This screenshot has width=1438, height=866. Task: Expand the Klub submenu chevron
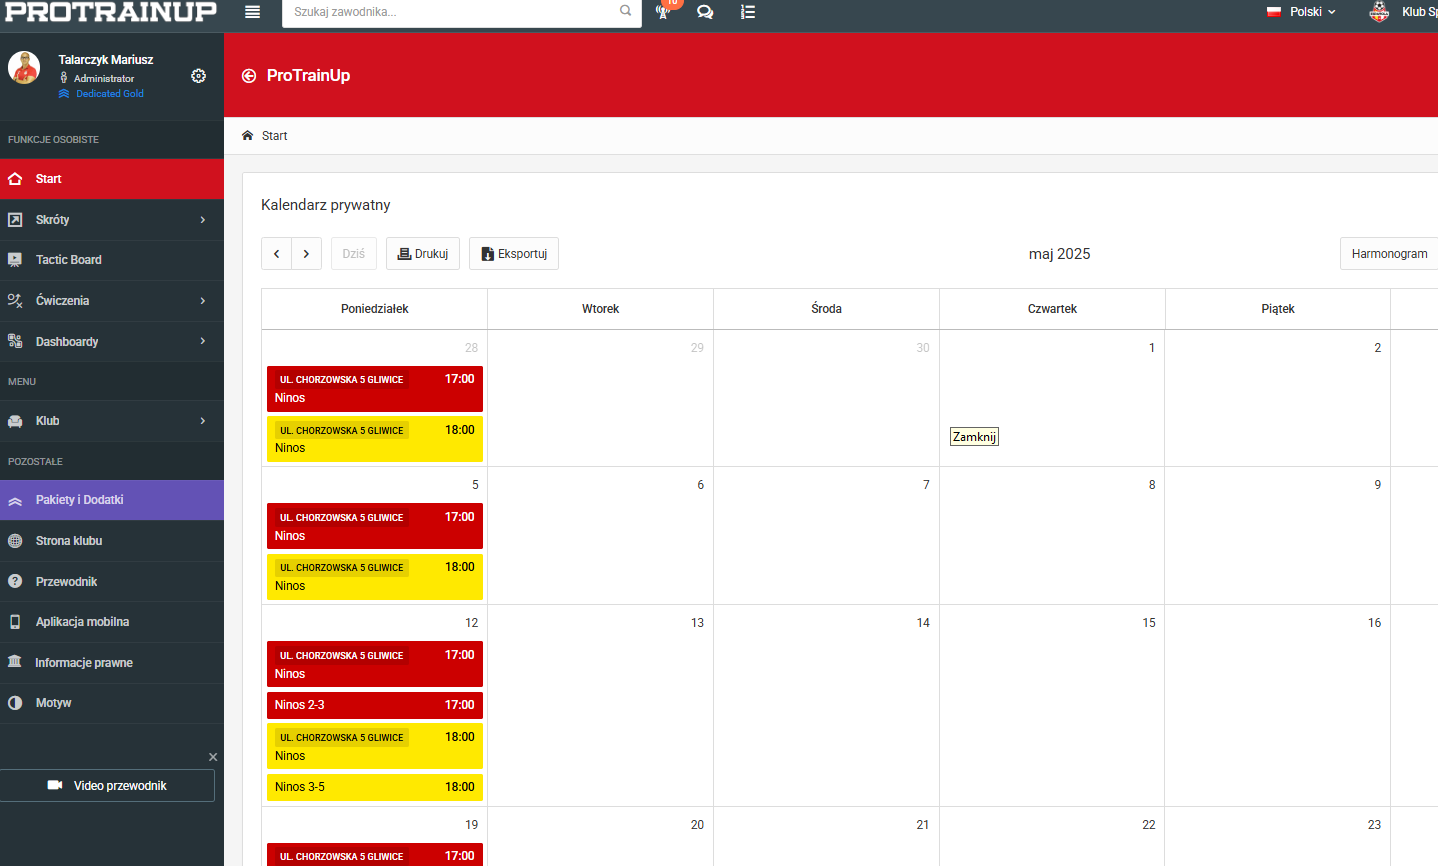point(203,421)
